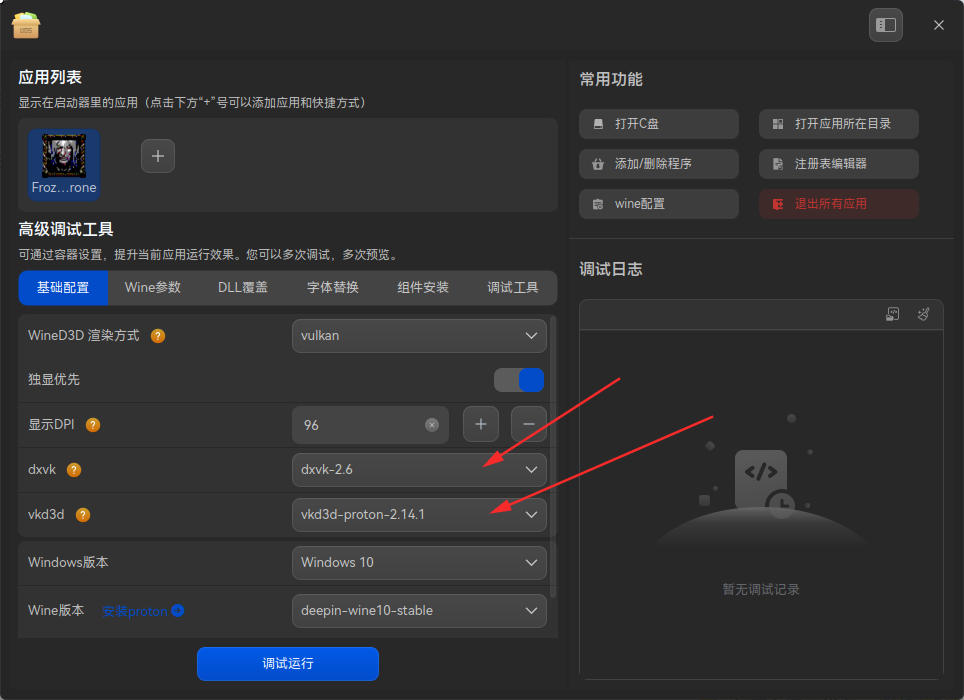Screen dimensions: 964x700
Task: Click the 安装proton arrow icon
Action: (178, 610)
